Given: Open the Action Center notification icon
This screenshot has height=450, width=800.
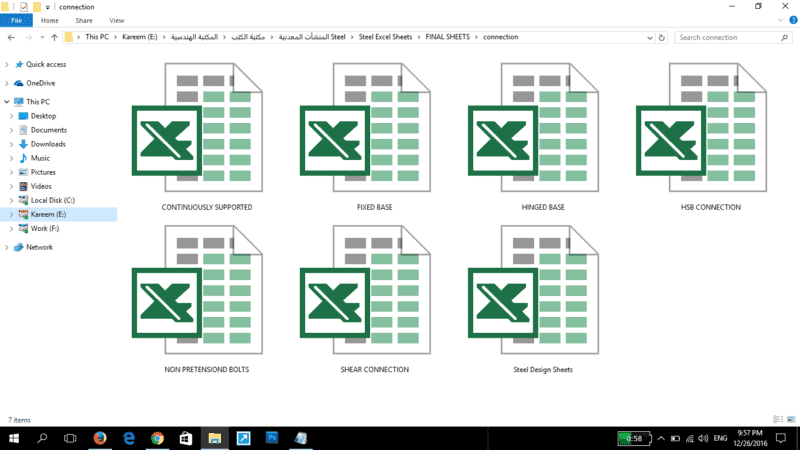Looking at the screenshot, I should [x=781, y=438].
